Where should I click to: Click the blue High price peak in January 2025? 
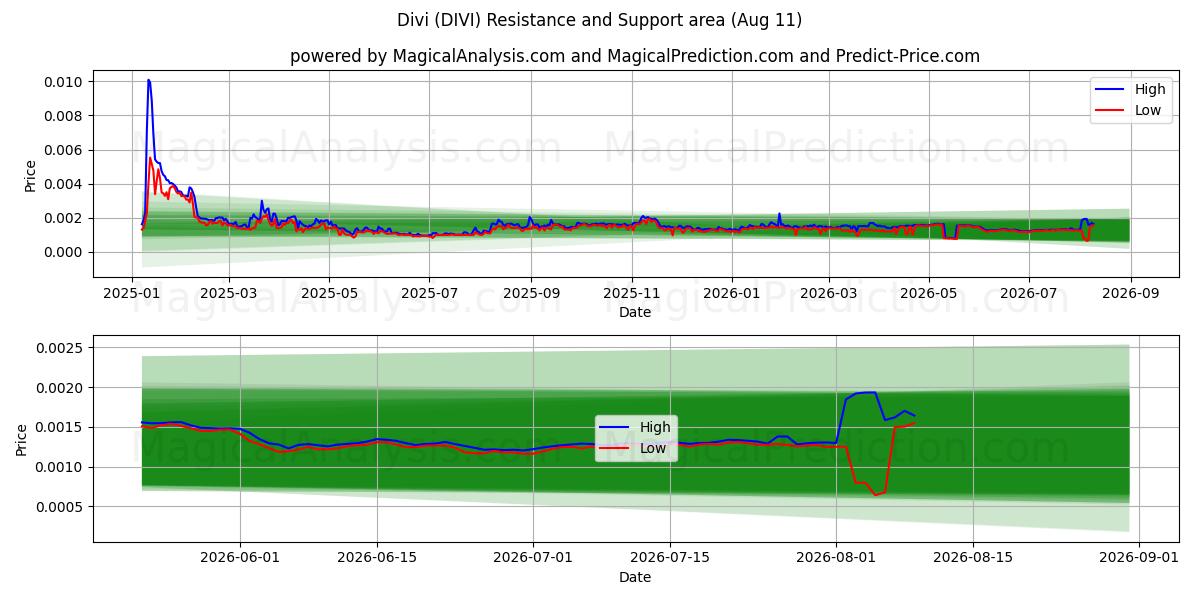(x=149, y=81)
